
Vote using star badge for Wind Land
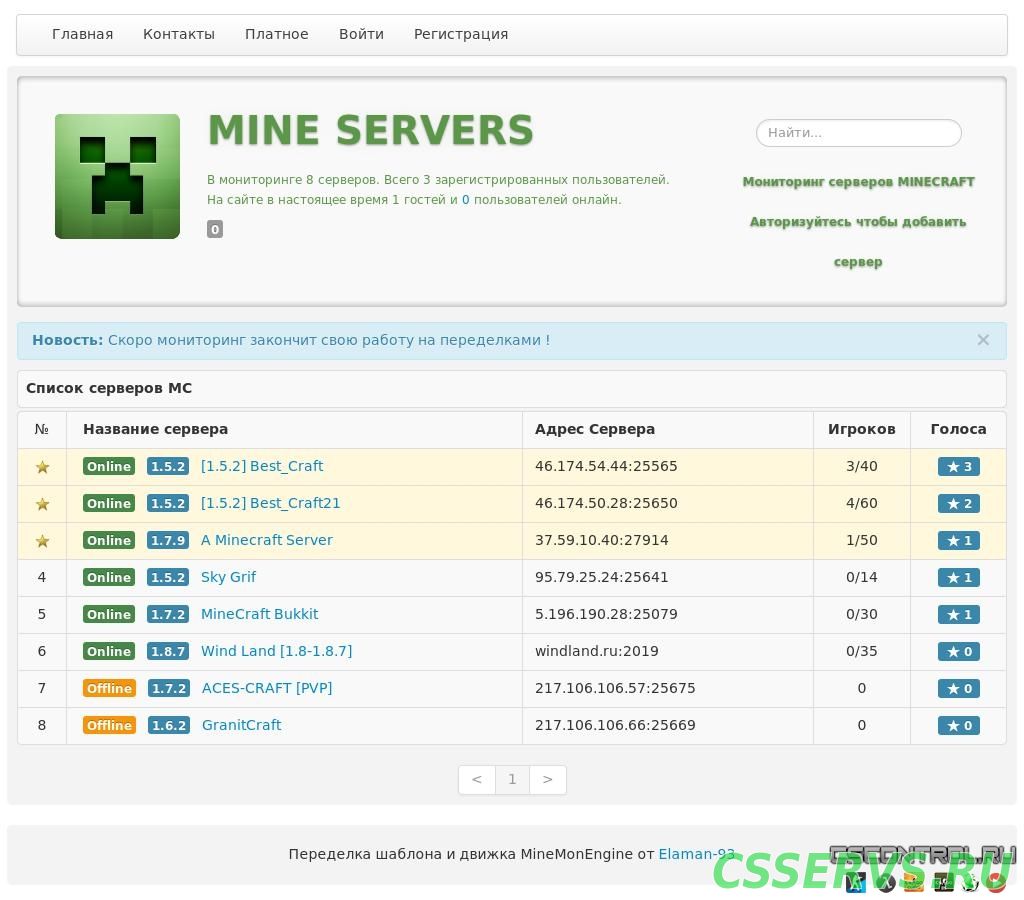(959, 652)
